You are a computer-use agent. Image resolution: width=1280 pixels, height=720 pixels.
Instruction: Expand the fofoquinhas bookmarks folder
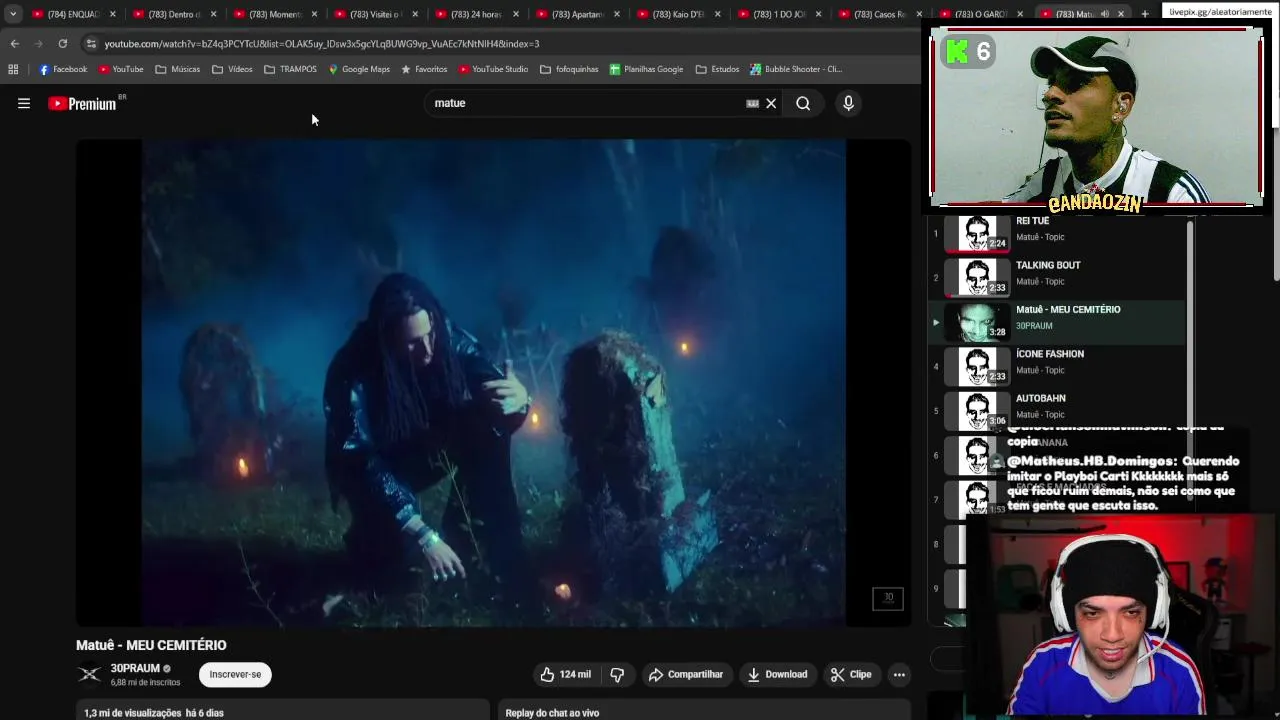(569, 69)
